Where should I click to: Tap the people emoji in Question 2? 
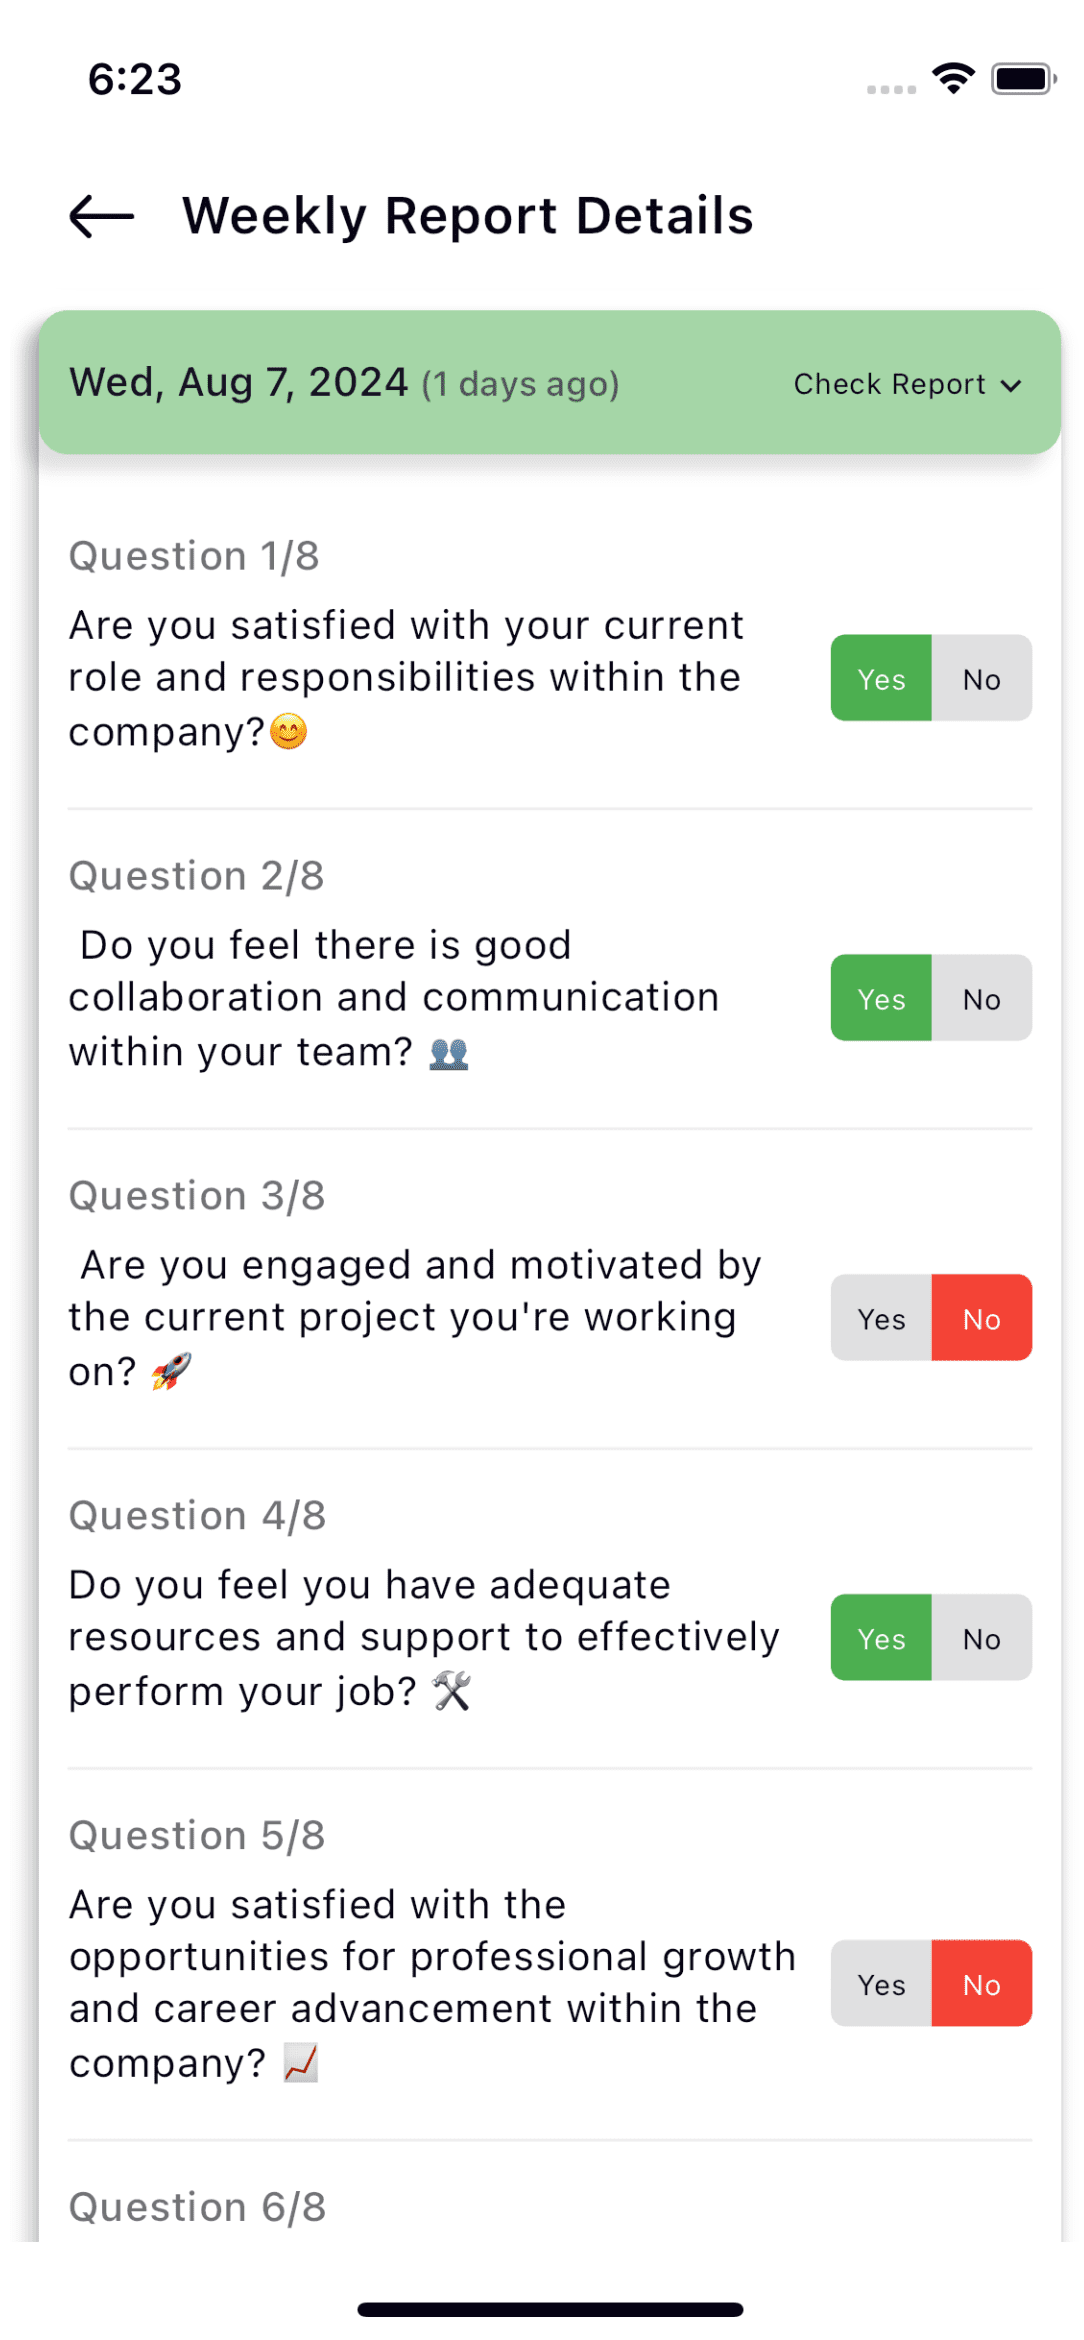point(449,1053)
